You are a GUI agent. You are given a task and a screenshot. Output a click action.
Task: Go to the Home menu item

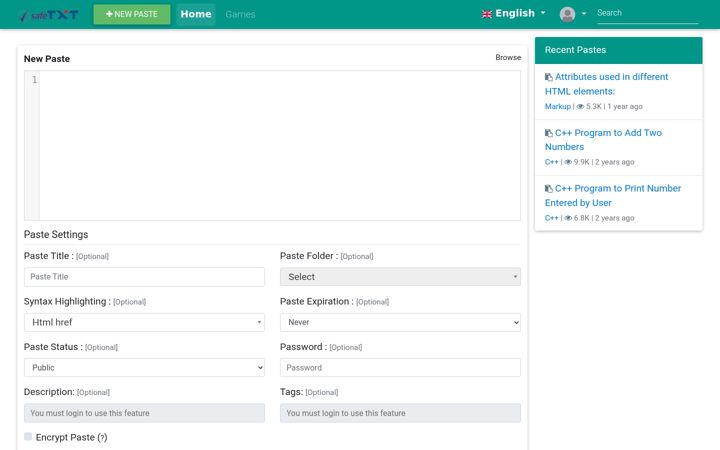[196, 14]
